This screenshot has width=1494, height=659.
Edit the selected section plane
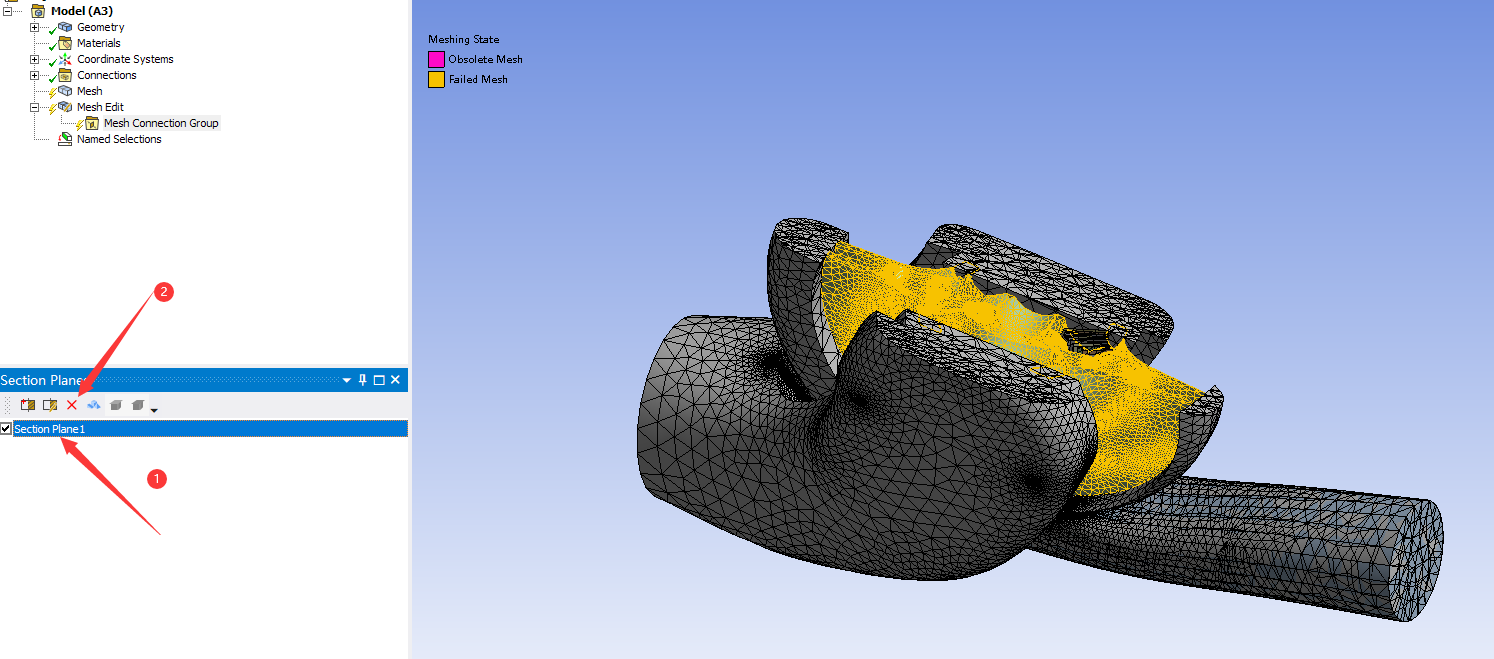click(49, 405)
